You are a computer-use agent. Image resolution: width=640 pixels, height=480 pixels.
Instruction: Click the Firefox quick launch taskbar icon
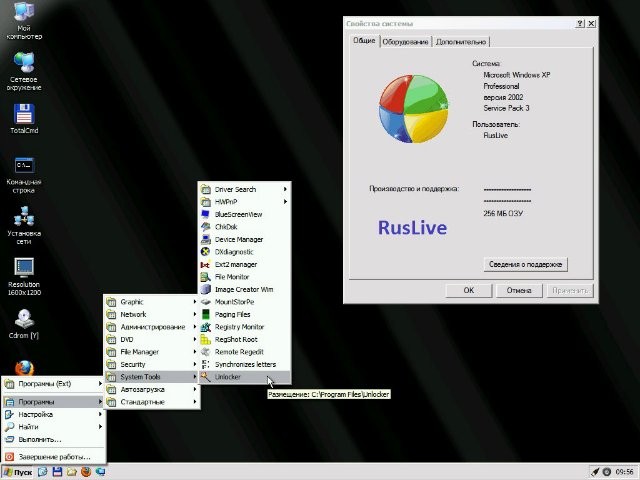tap(86, 472)
